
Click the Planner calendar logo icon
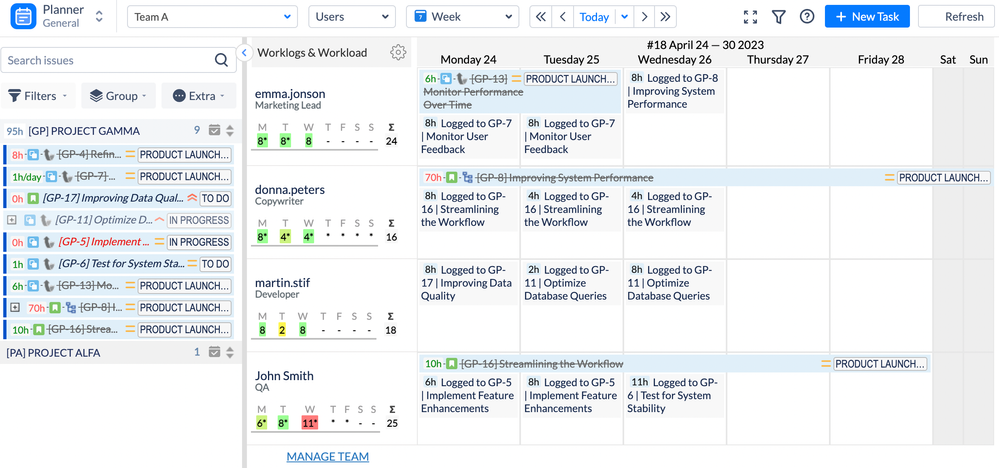point(23,17)
